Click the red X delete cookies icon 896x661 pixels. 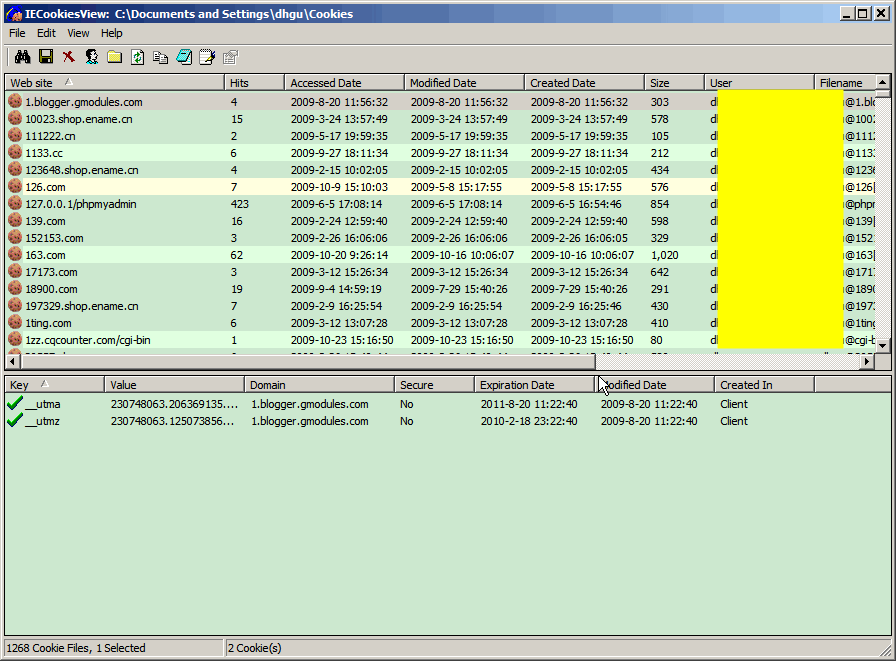(x=69, y=58)
